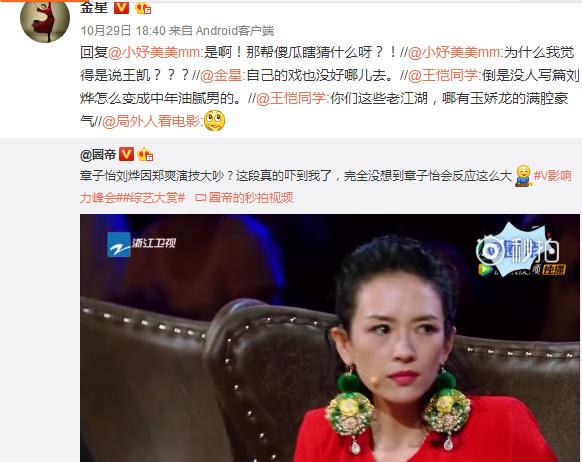Open the 圈帝的秒拍视频 link

[244, 197]
